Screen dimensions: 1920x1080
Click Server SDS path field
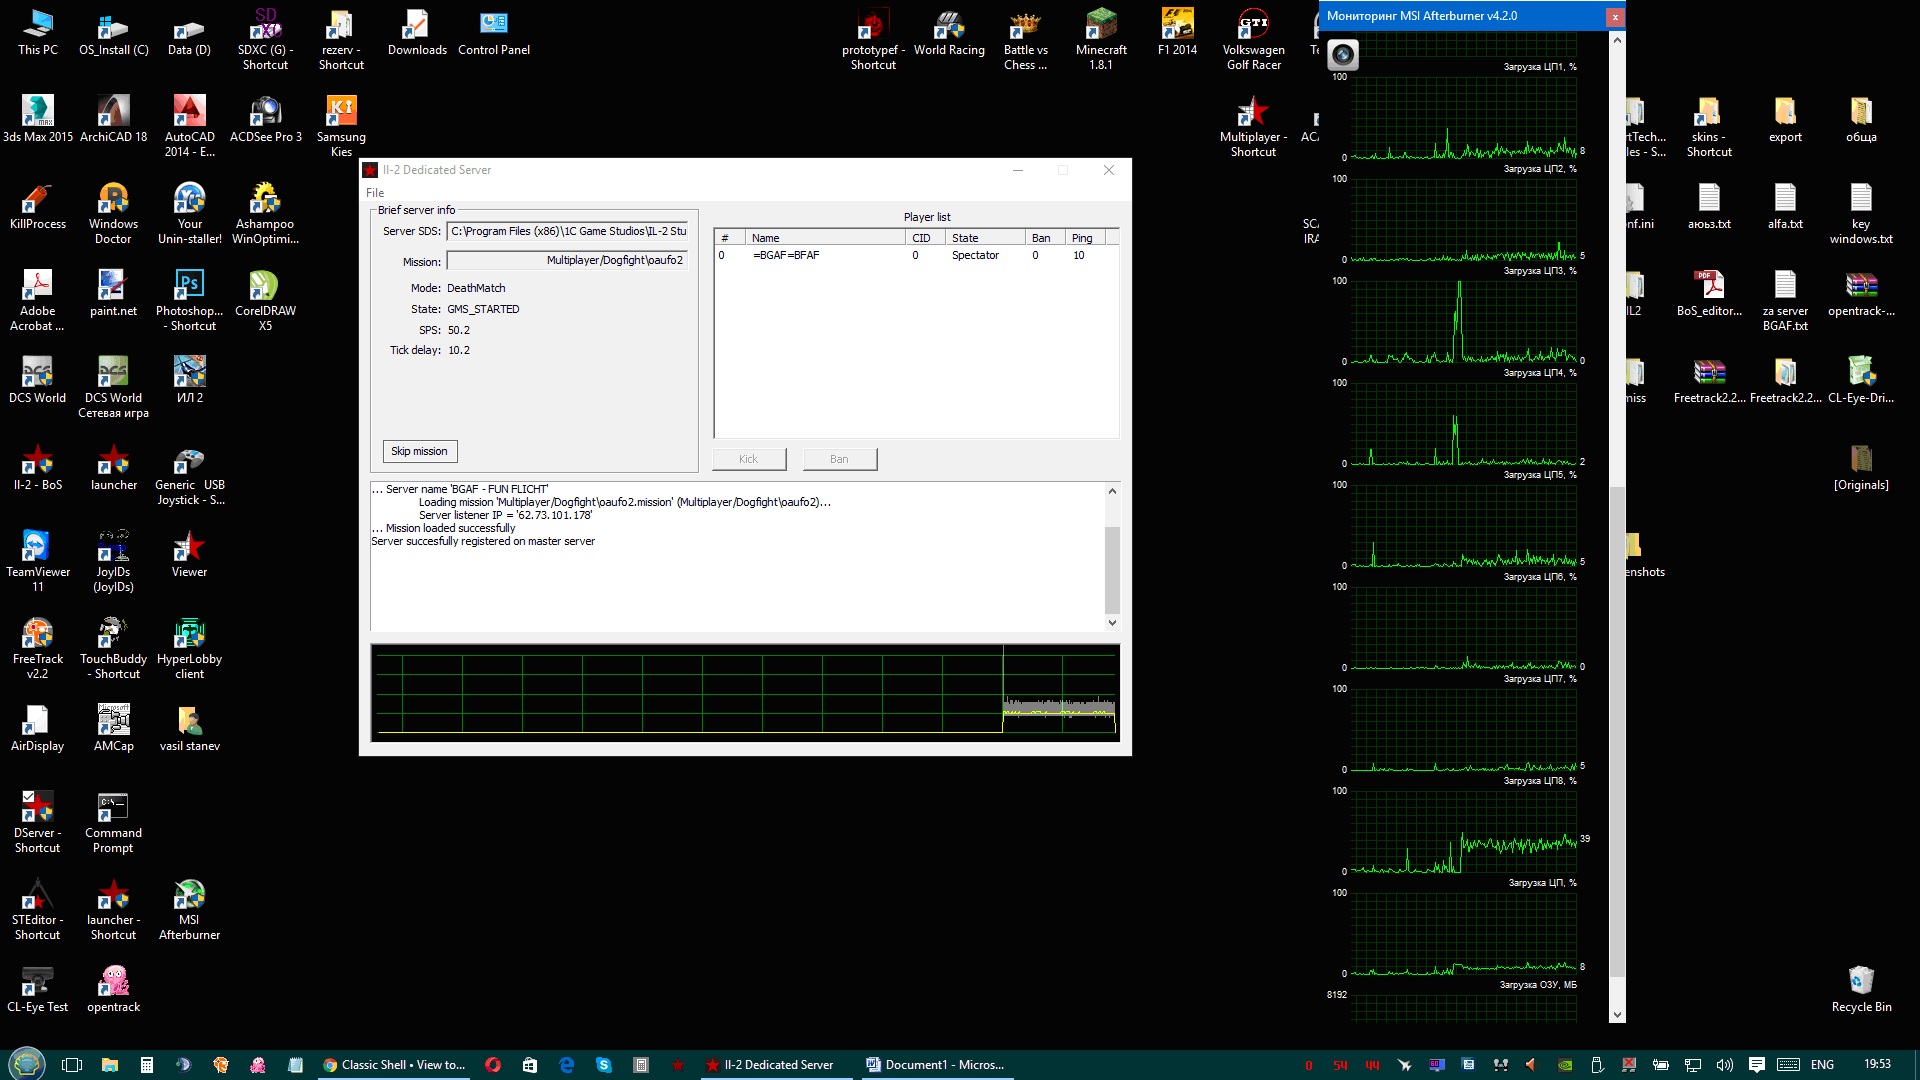567,231
